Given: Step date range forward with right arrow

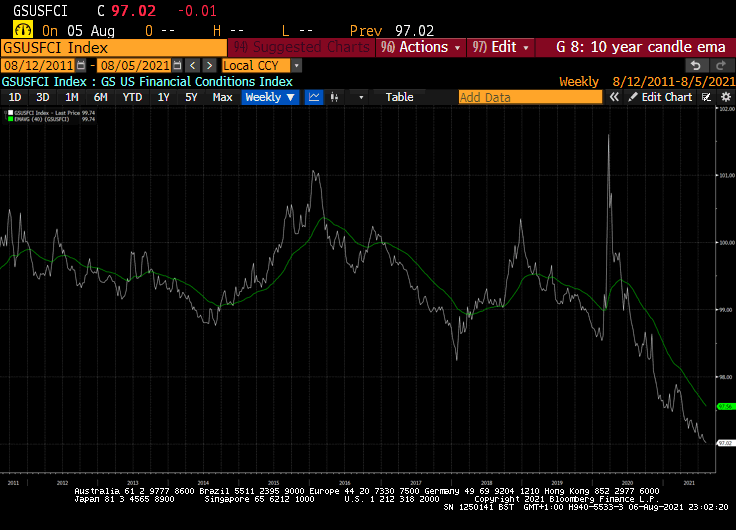Looking at the screenshot, I should tap(210, 65).
